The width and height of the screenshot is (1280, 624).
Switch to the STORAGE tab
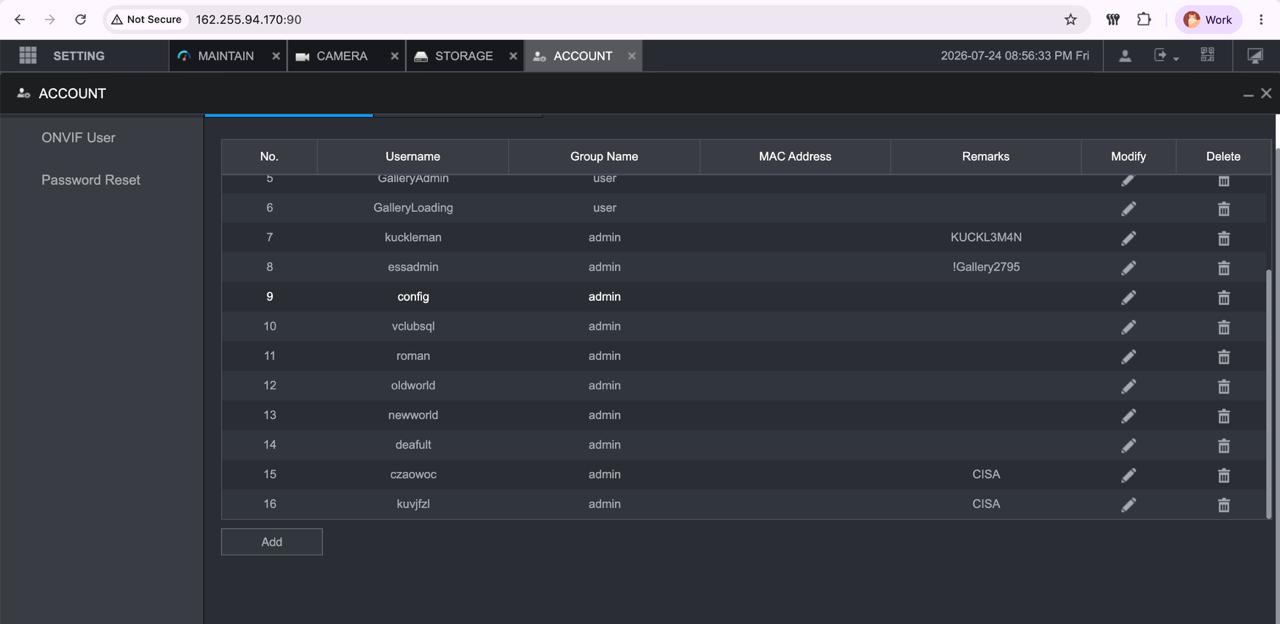coord(454,56)
